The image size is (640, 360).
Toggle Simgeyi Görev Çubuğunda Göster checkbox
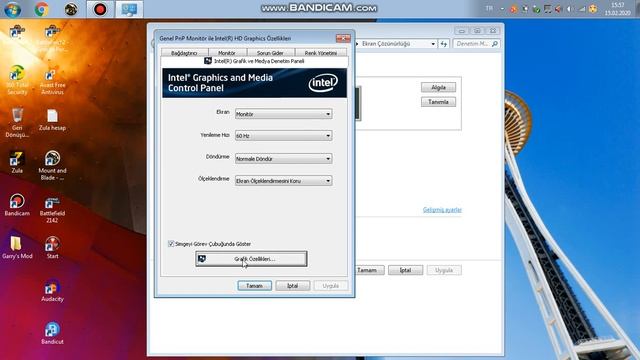click(x=171, y=244)
